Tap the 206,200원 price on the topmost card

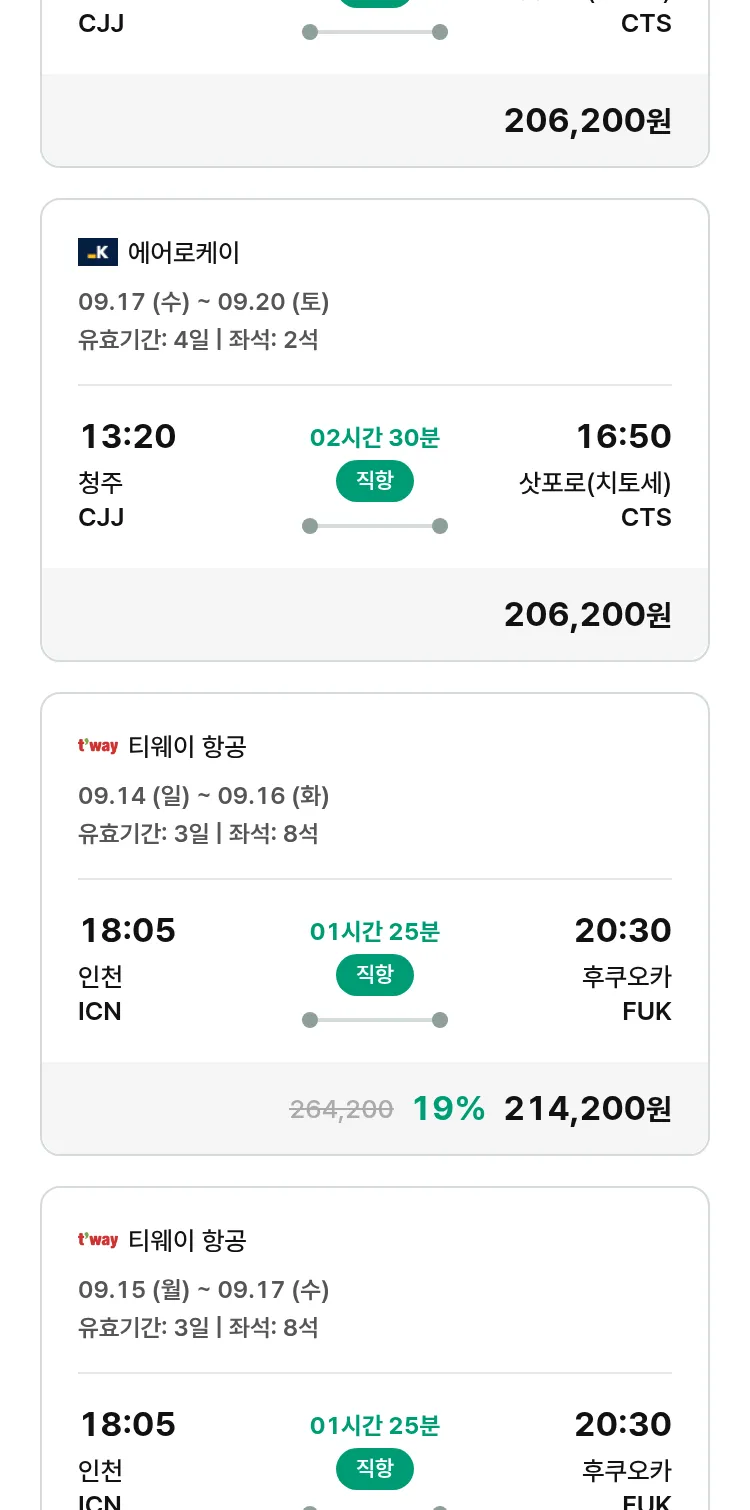click(587, 120)
